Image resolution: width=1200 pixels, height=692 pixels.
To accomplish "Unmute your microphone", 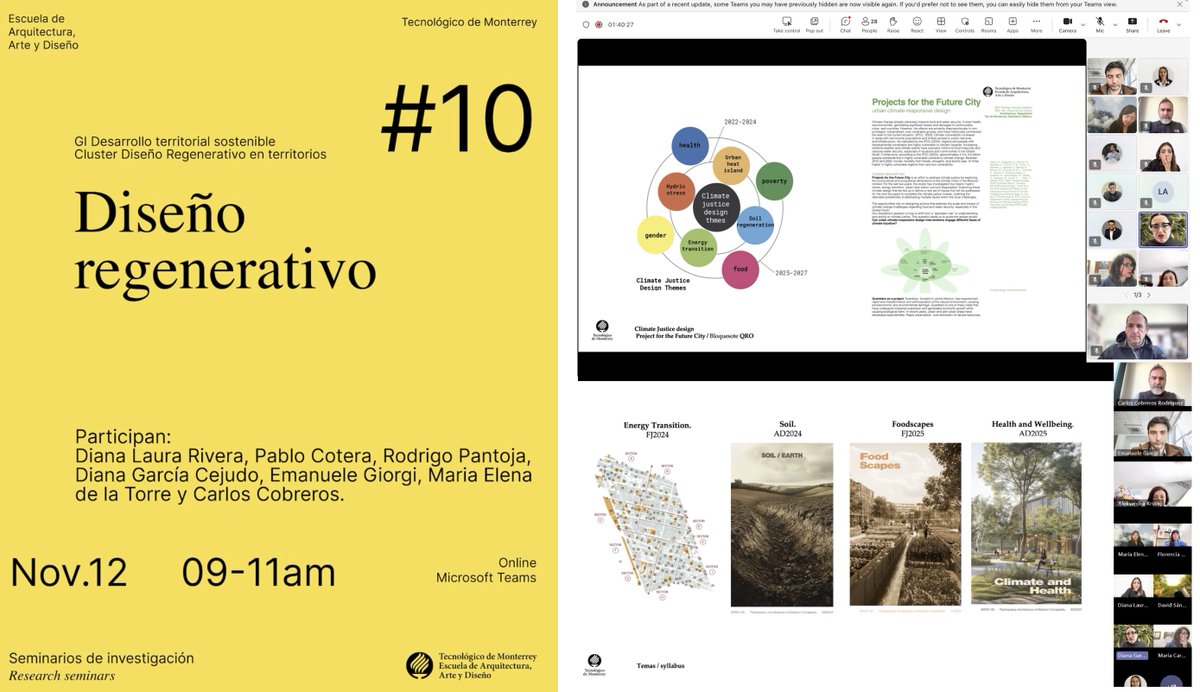I will 1100,22.
